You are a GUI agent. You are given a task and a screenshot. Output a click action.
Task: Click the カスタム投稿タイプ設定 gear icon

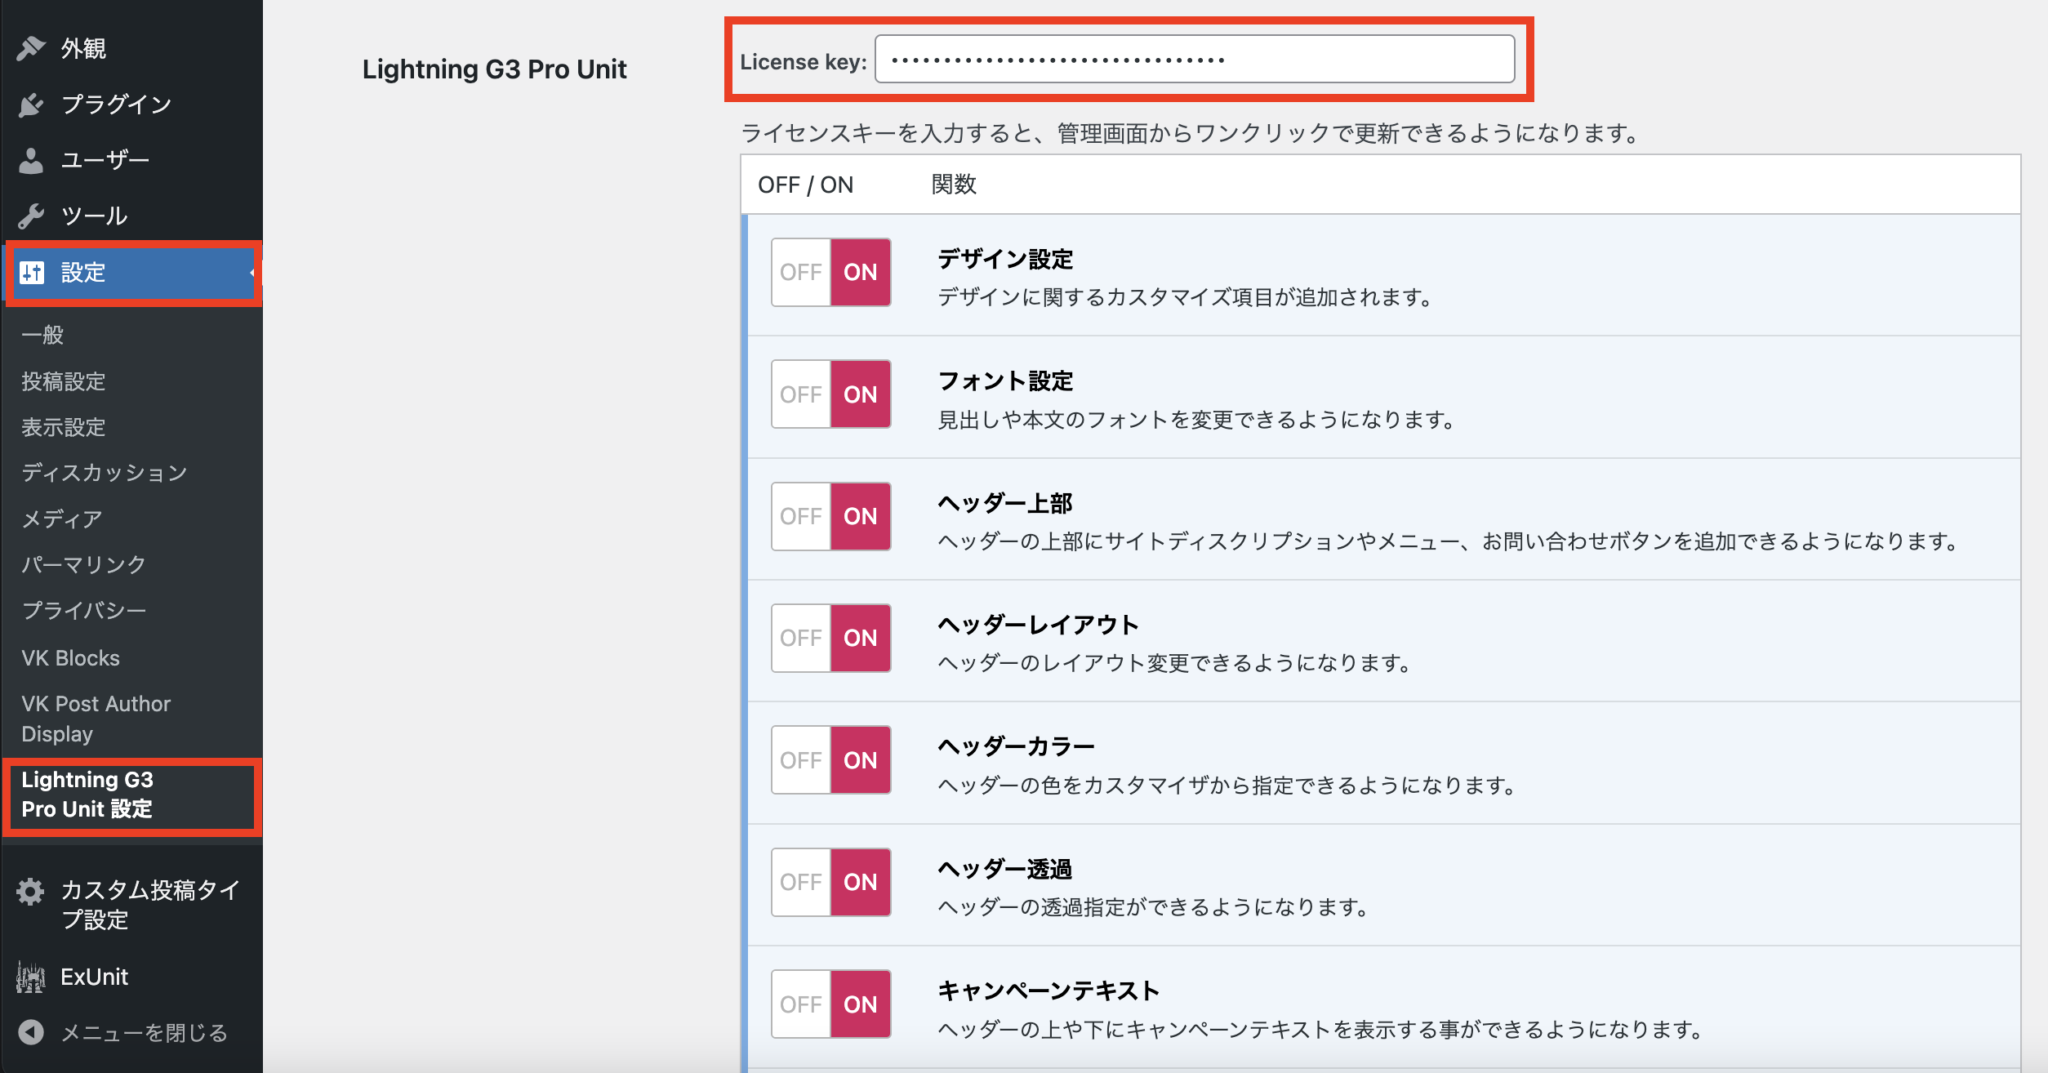[30, 890]
